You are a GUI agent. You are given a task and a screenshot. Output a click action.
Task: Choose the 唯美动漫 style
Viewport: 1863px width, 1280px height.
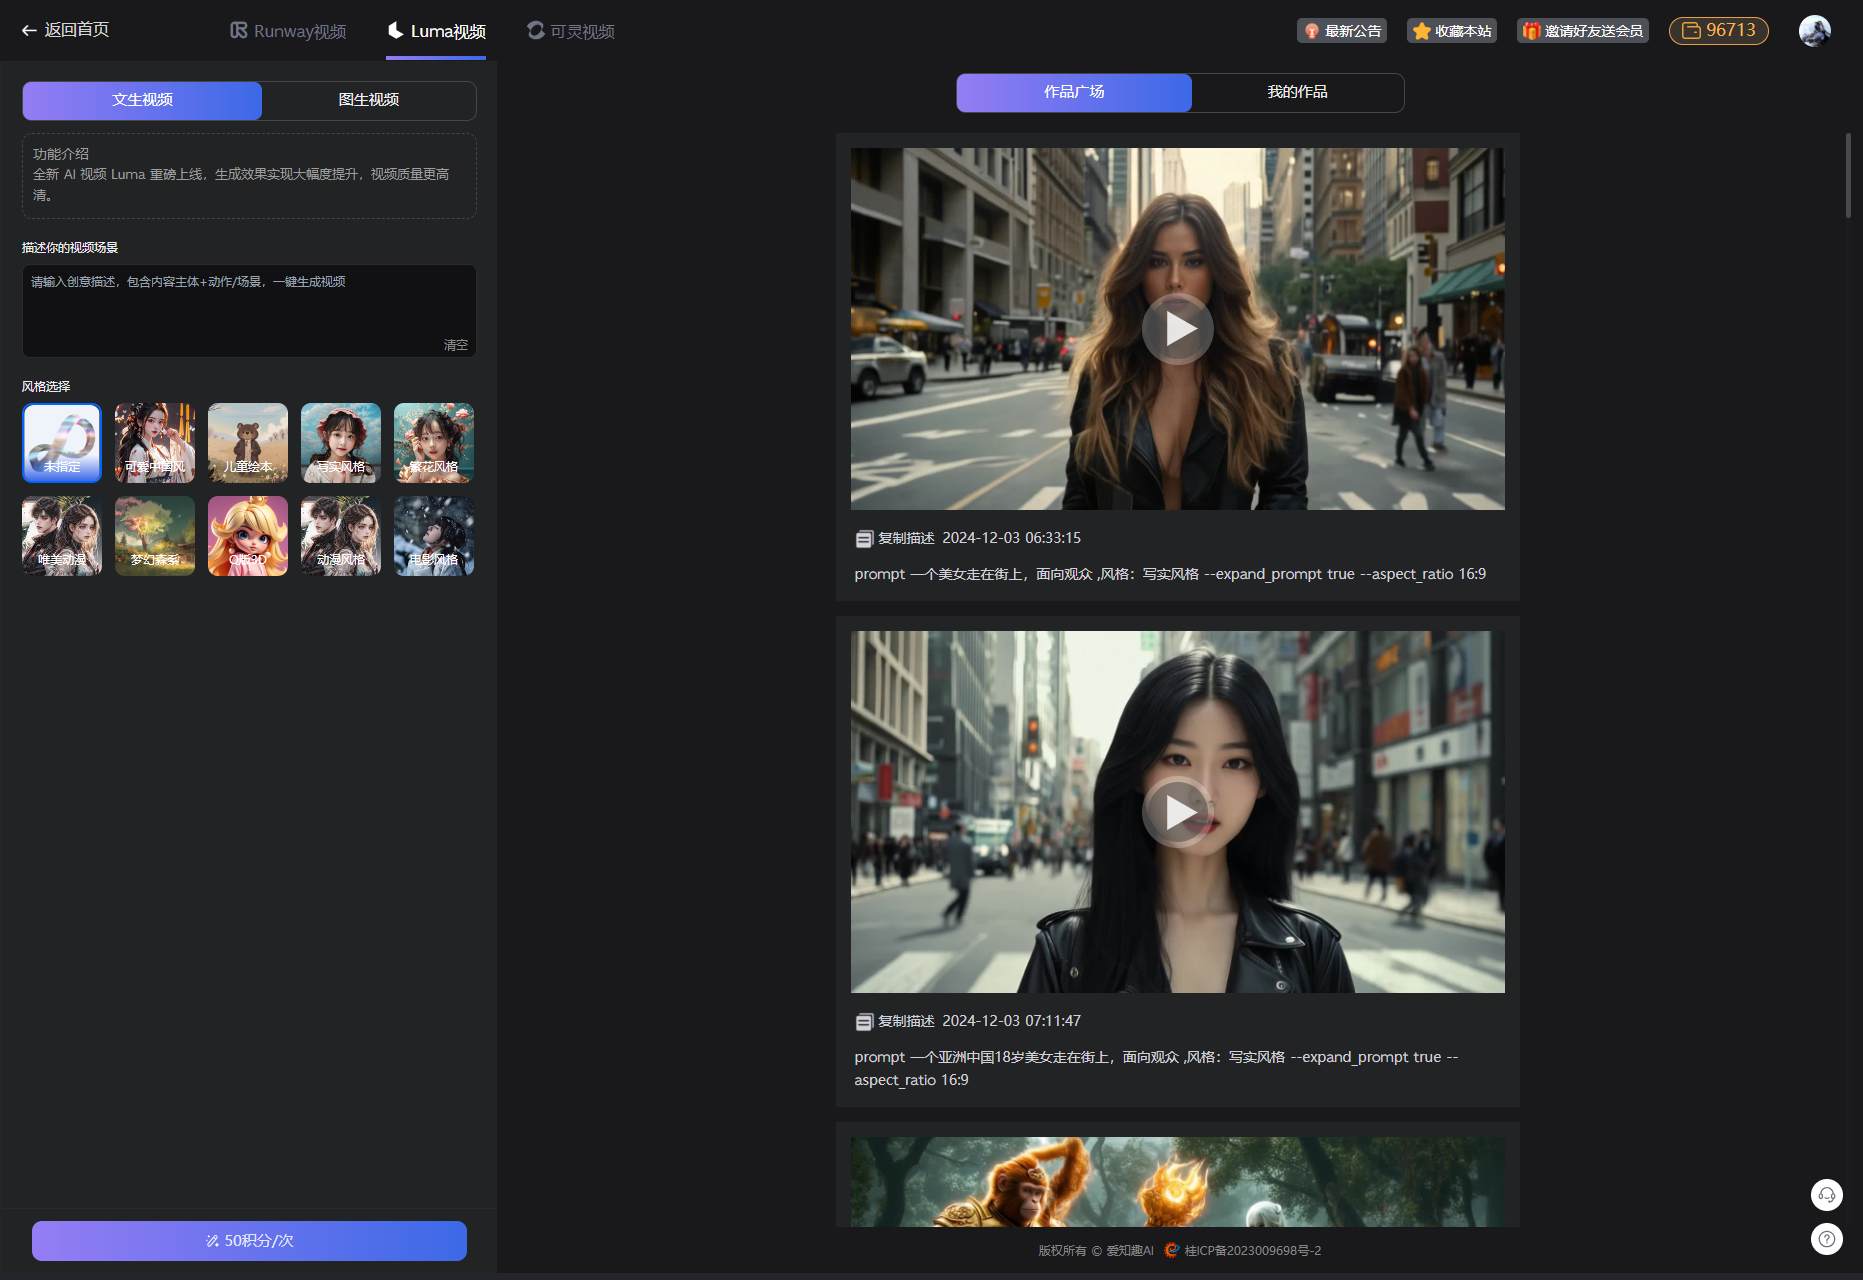tap(62, 536)
